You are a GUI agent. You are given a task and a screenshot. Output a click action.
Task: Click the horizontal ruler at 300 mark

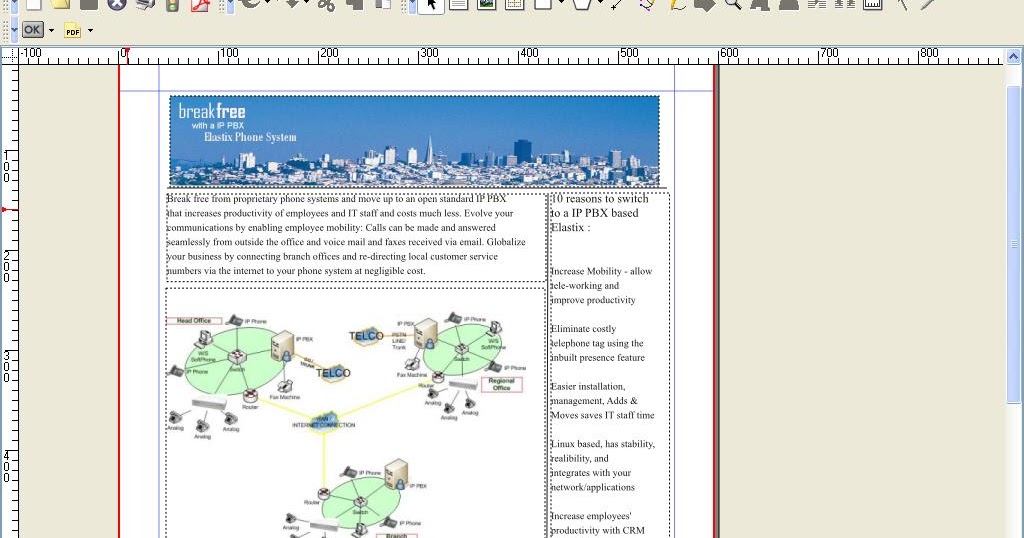click(428, 55)
